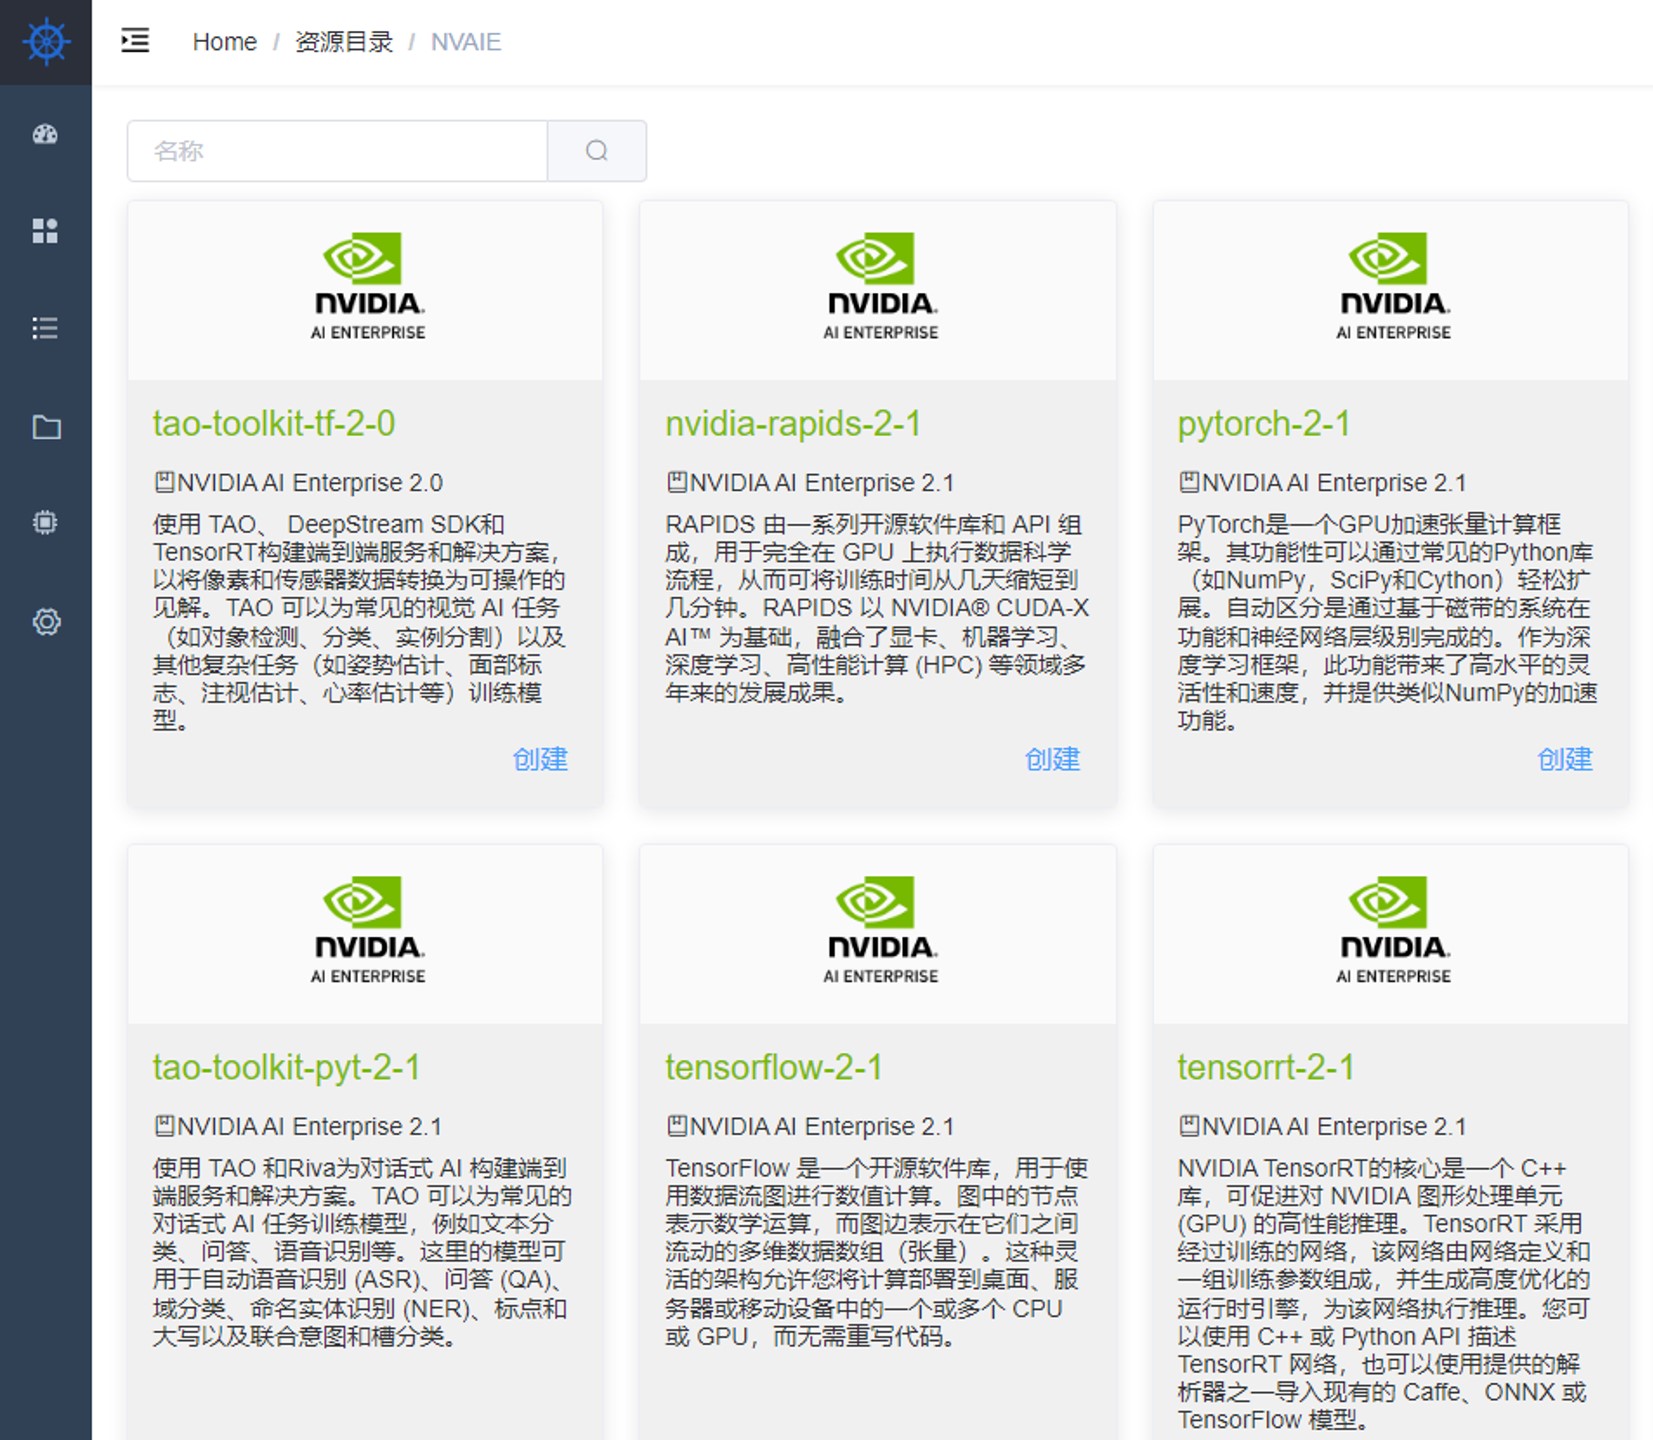Click NVIDIA logo on nvidia-rapids-2-1 card
The width and height of the screenshot is (1653, 1440).
point(880,287)
